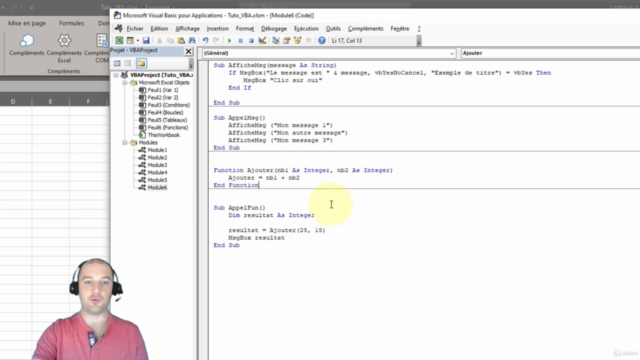The image size is (640, 360).
Task: Close the Projet - VBAProject pane
Action: [188, 51]
